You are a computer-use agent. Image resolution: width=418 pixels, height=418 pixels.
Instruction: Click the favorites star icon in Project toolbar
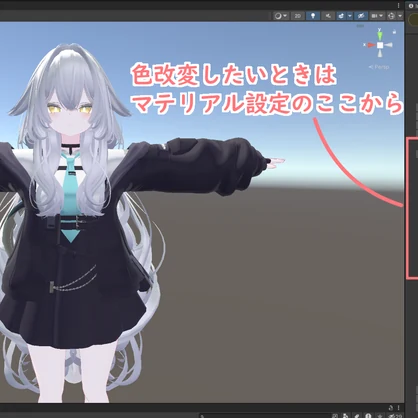click(379, 416)
